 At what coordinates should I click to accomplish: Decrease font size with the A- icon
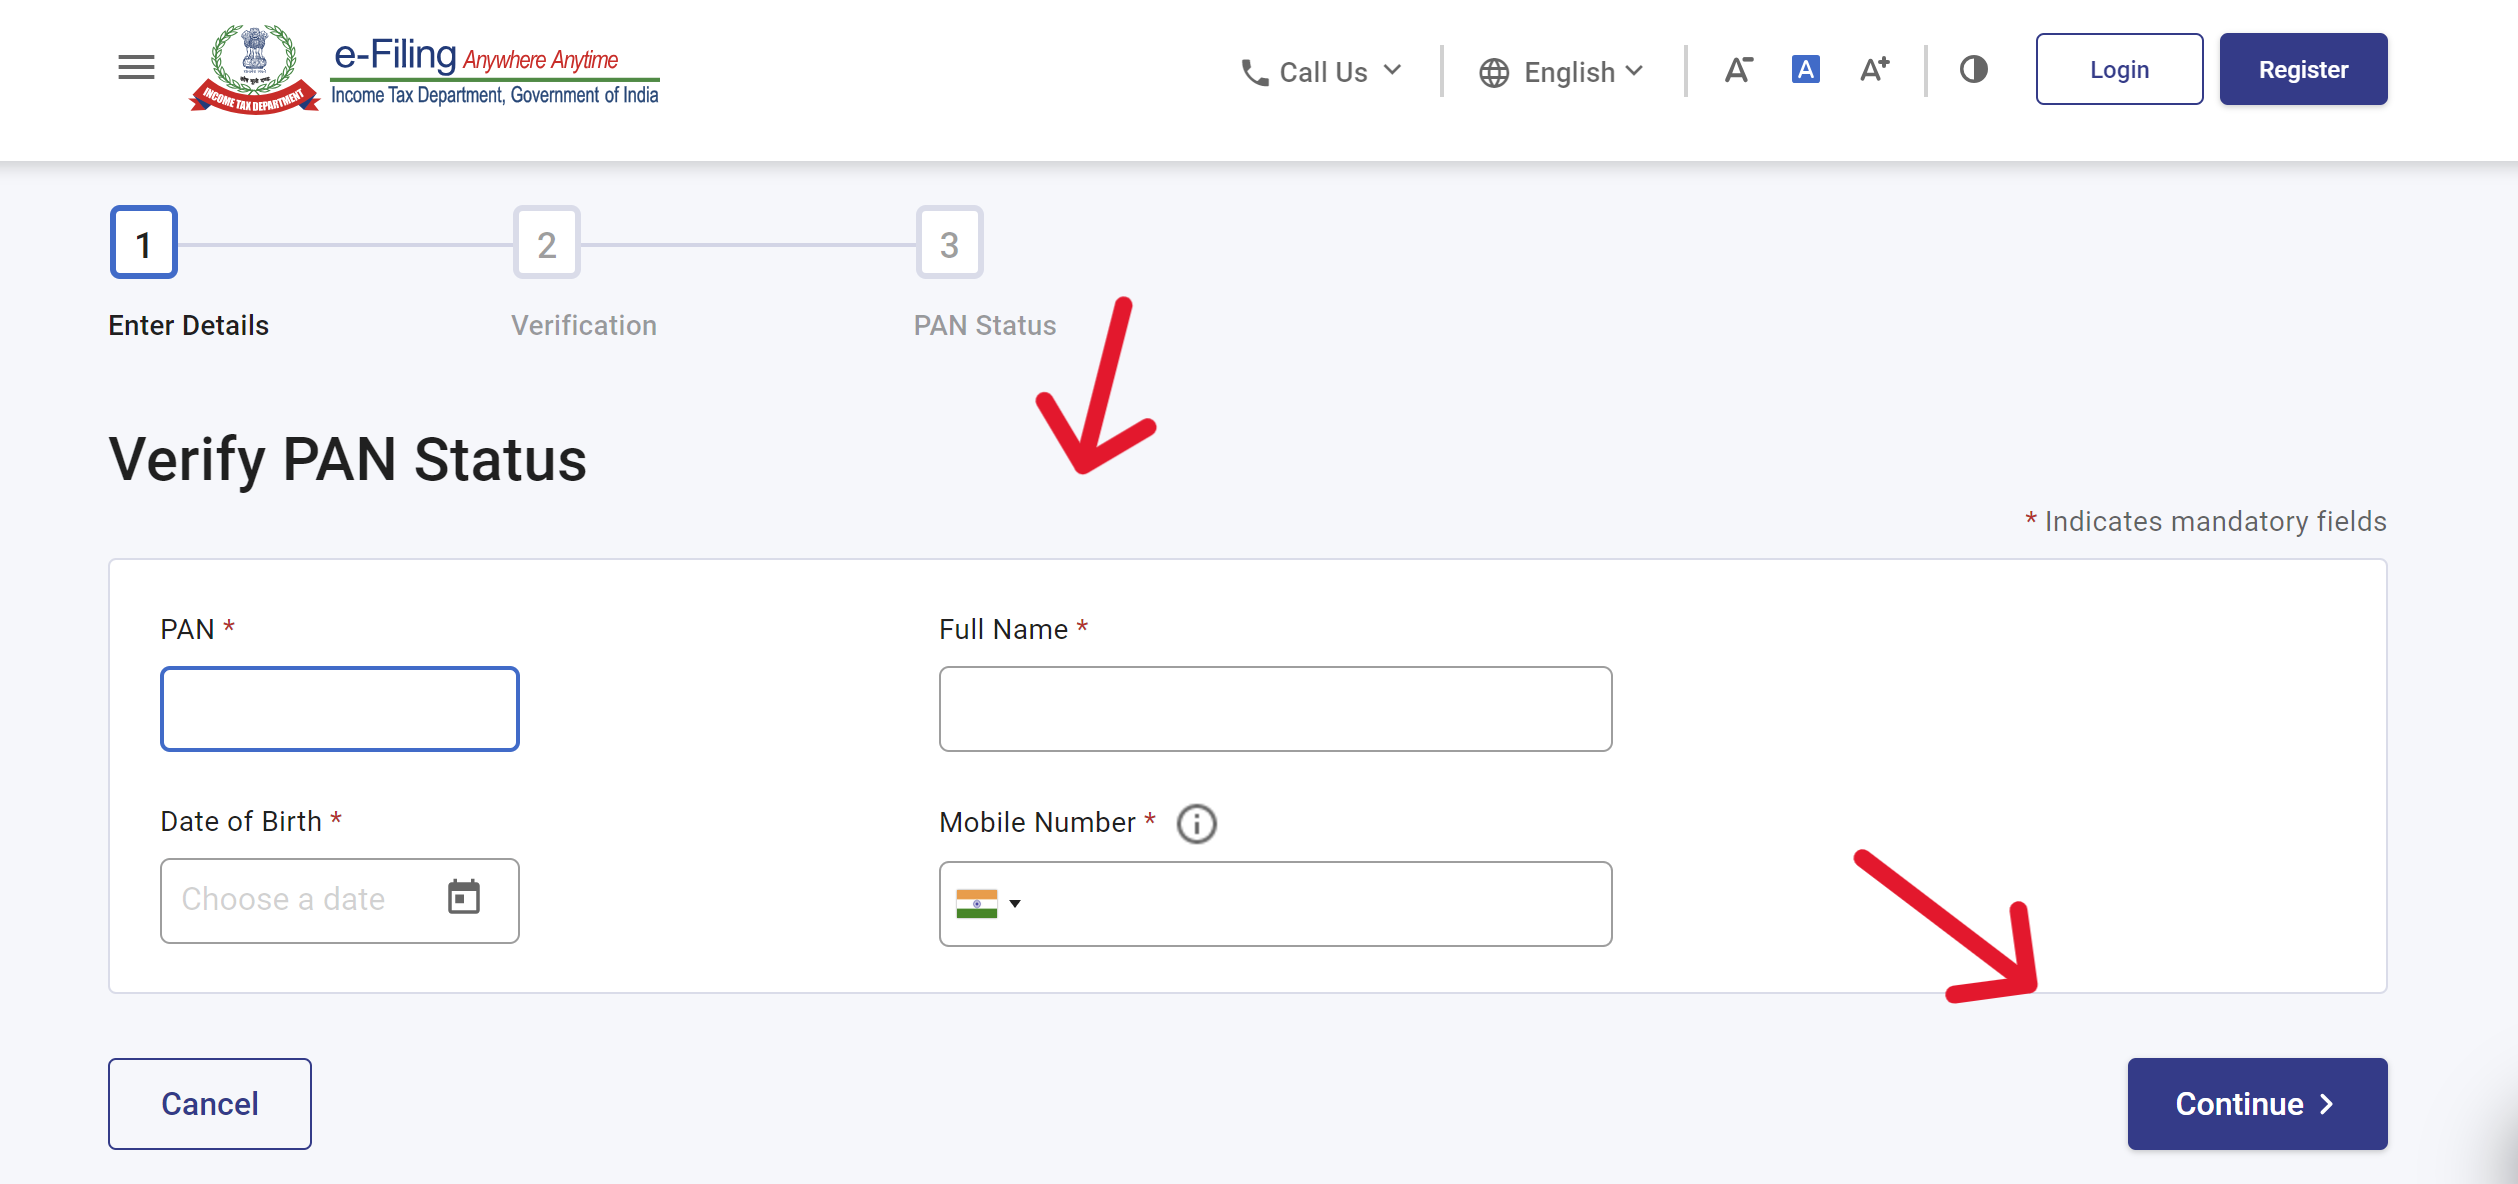tap(1738, 69)
